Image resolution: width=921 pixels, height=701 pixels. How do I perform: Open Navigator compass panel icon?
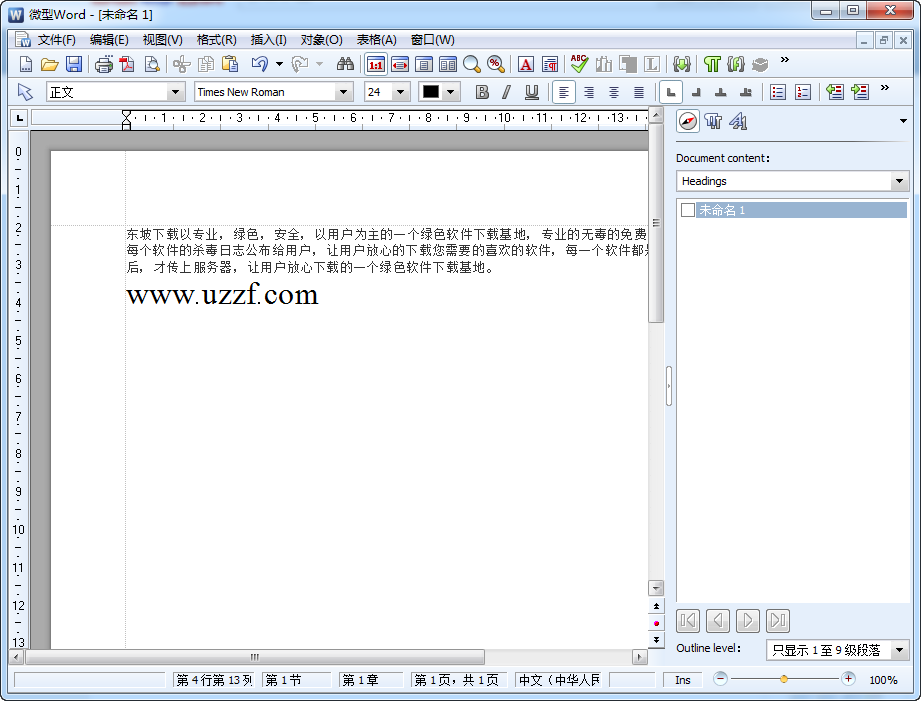(688, 122)
